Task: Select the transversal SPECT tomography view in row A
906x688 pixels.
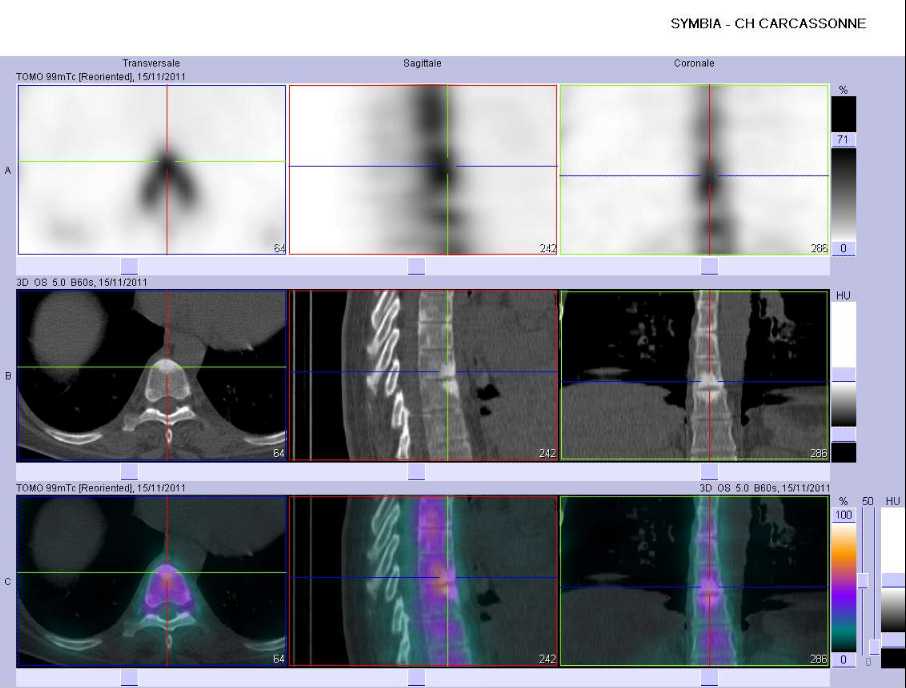Action: click(x=152, y=170)
